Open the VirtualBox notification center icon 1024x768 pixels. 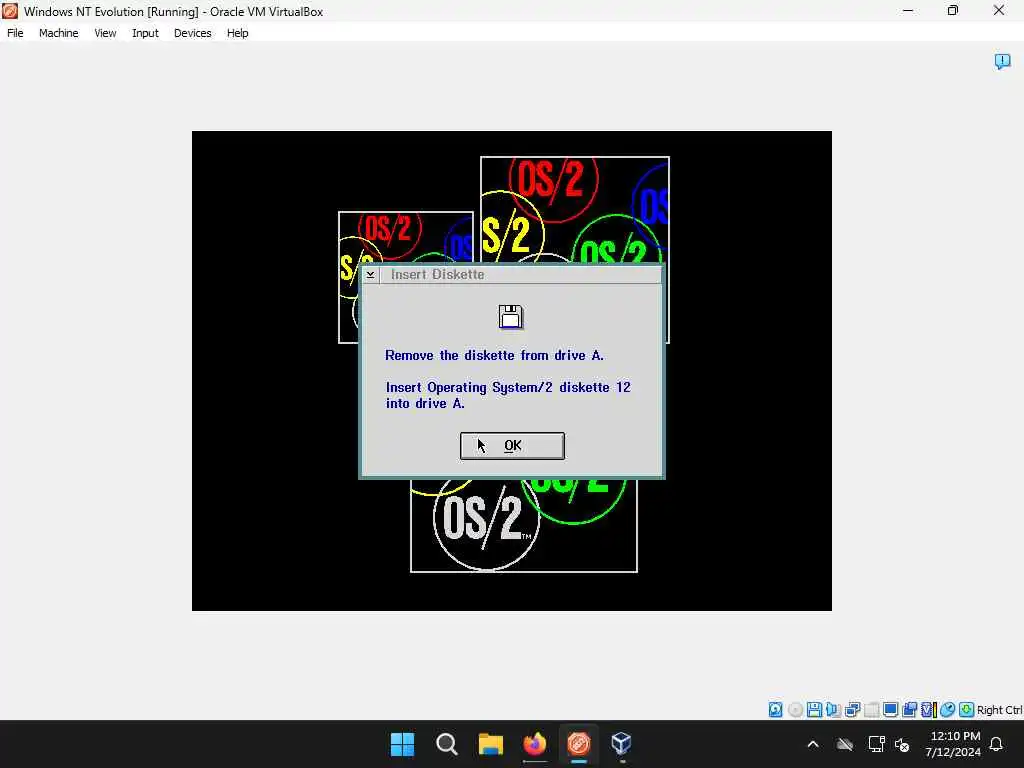click(1002, 61)
